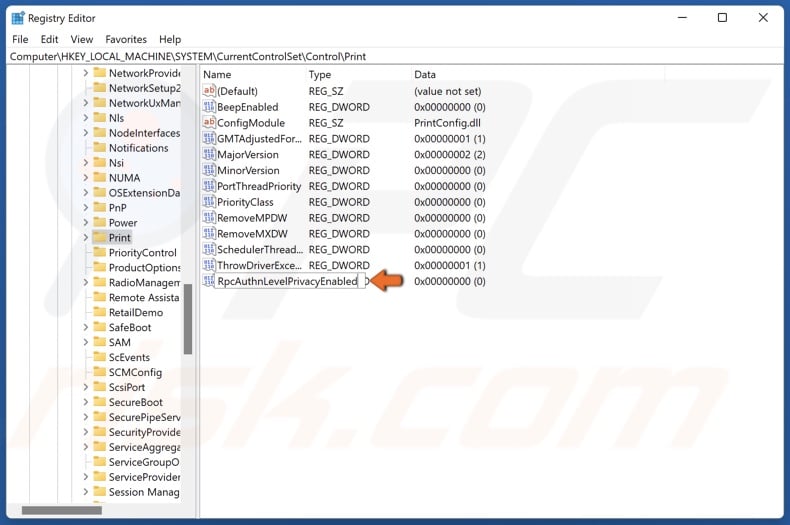Open the Edit menu
This screenshot has width=790, height=525.
pyautogui.click(x=49, y=39)
